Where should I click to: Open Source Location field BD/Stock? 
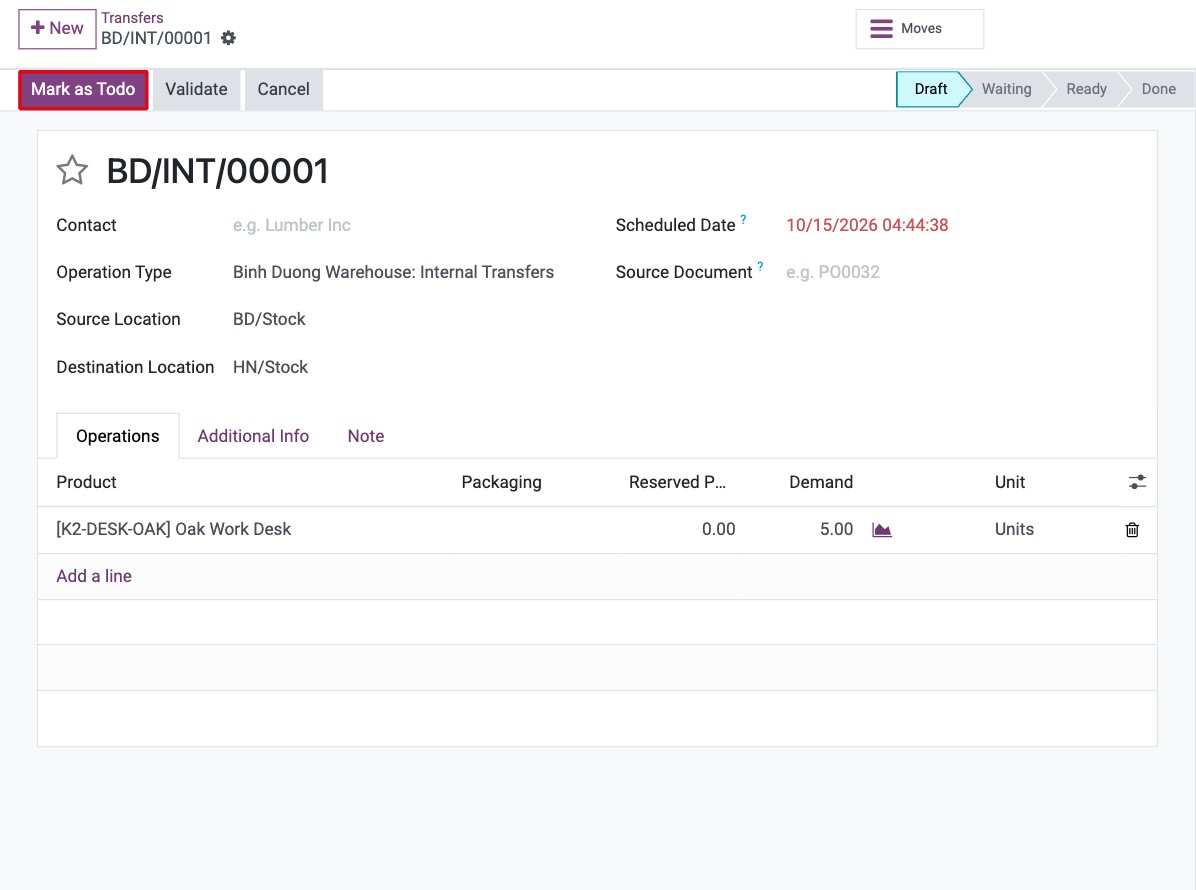[x=404, y=320]
